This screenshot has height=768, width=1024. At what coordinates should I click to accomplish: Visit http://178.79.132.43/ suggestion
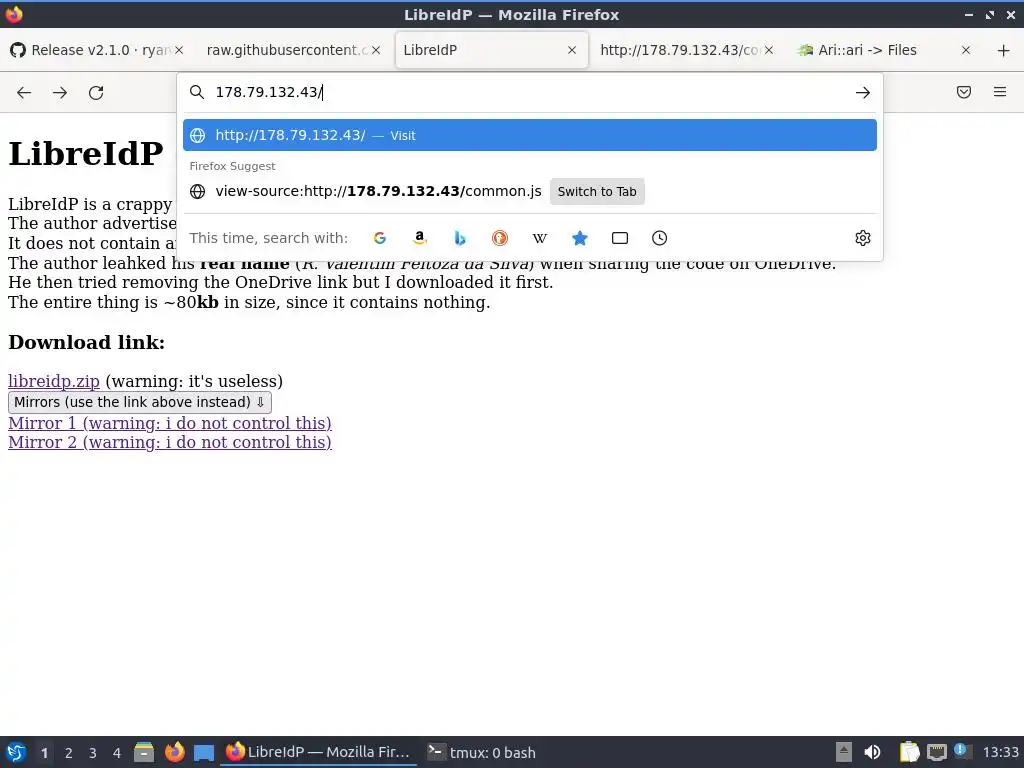530,135
